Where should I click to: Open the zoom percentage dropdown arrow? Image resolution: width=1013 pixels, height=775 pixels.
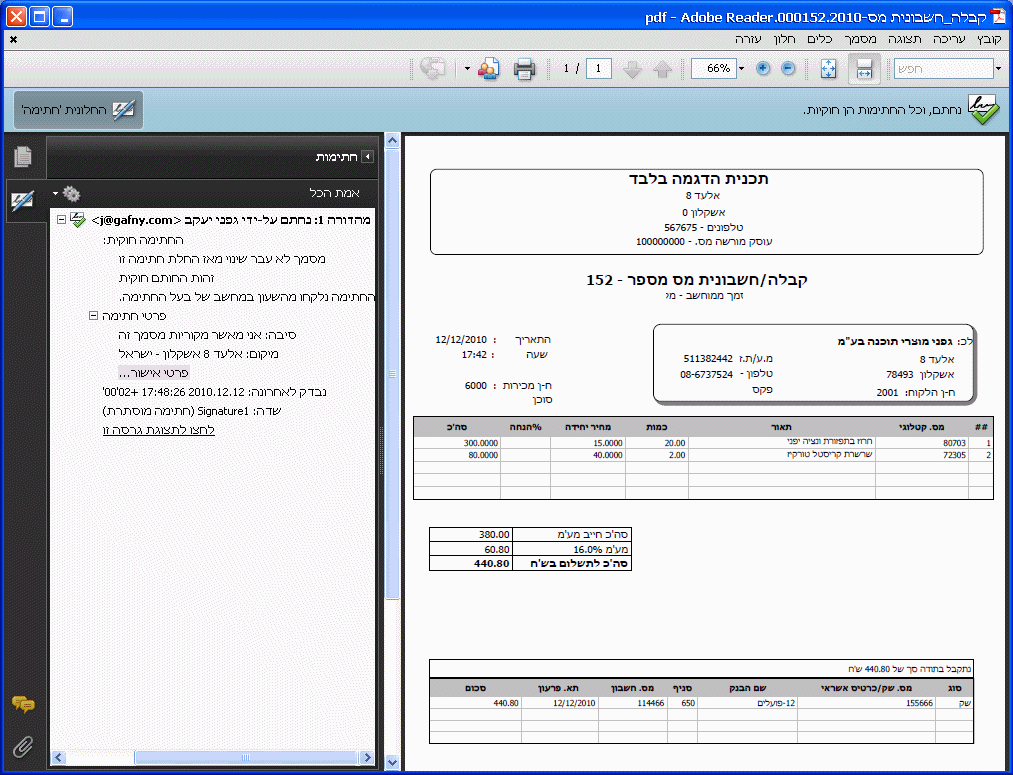[741, 69]
